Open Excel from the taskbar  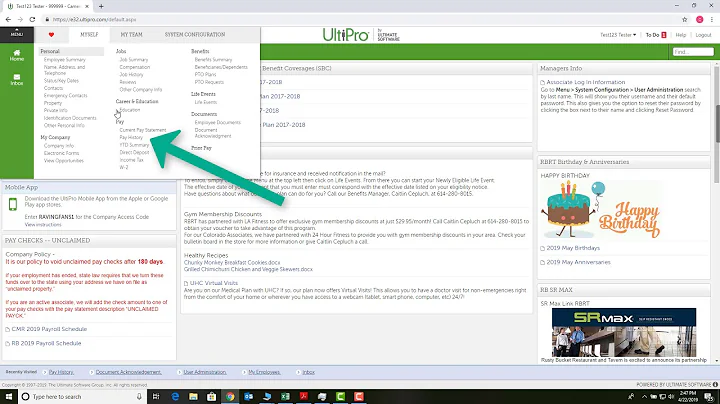point(285,396)
